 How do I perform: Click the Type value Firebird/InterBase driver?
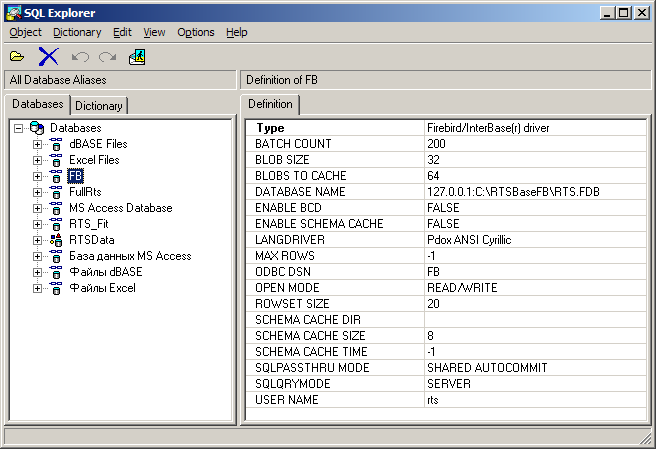pos(488,128)
